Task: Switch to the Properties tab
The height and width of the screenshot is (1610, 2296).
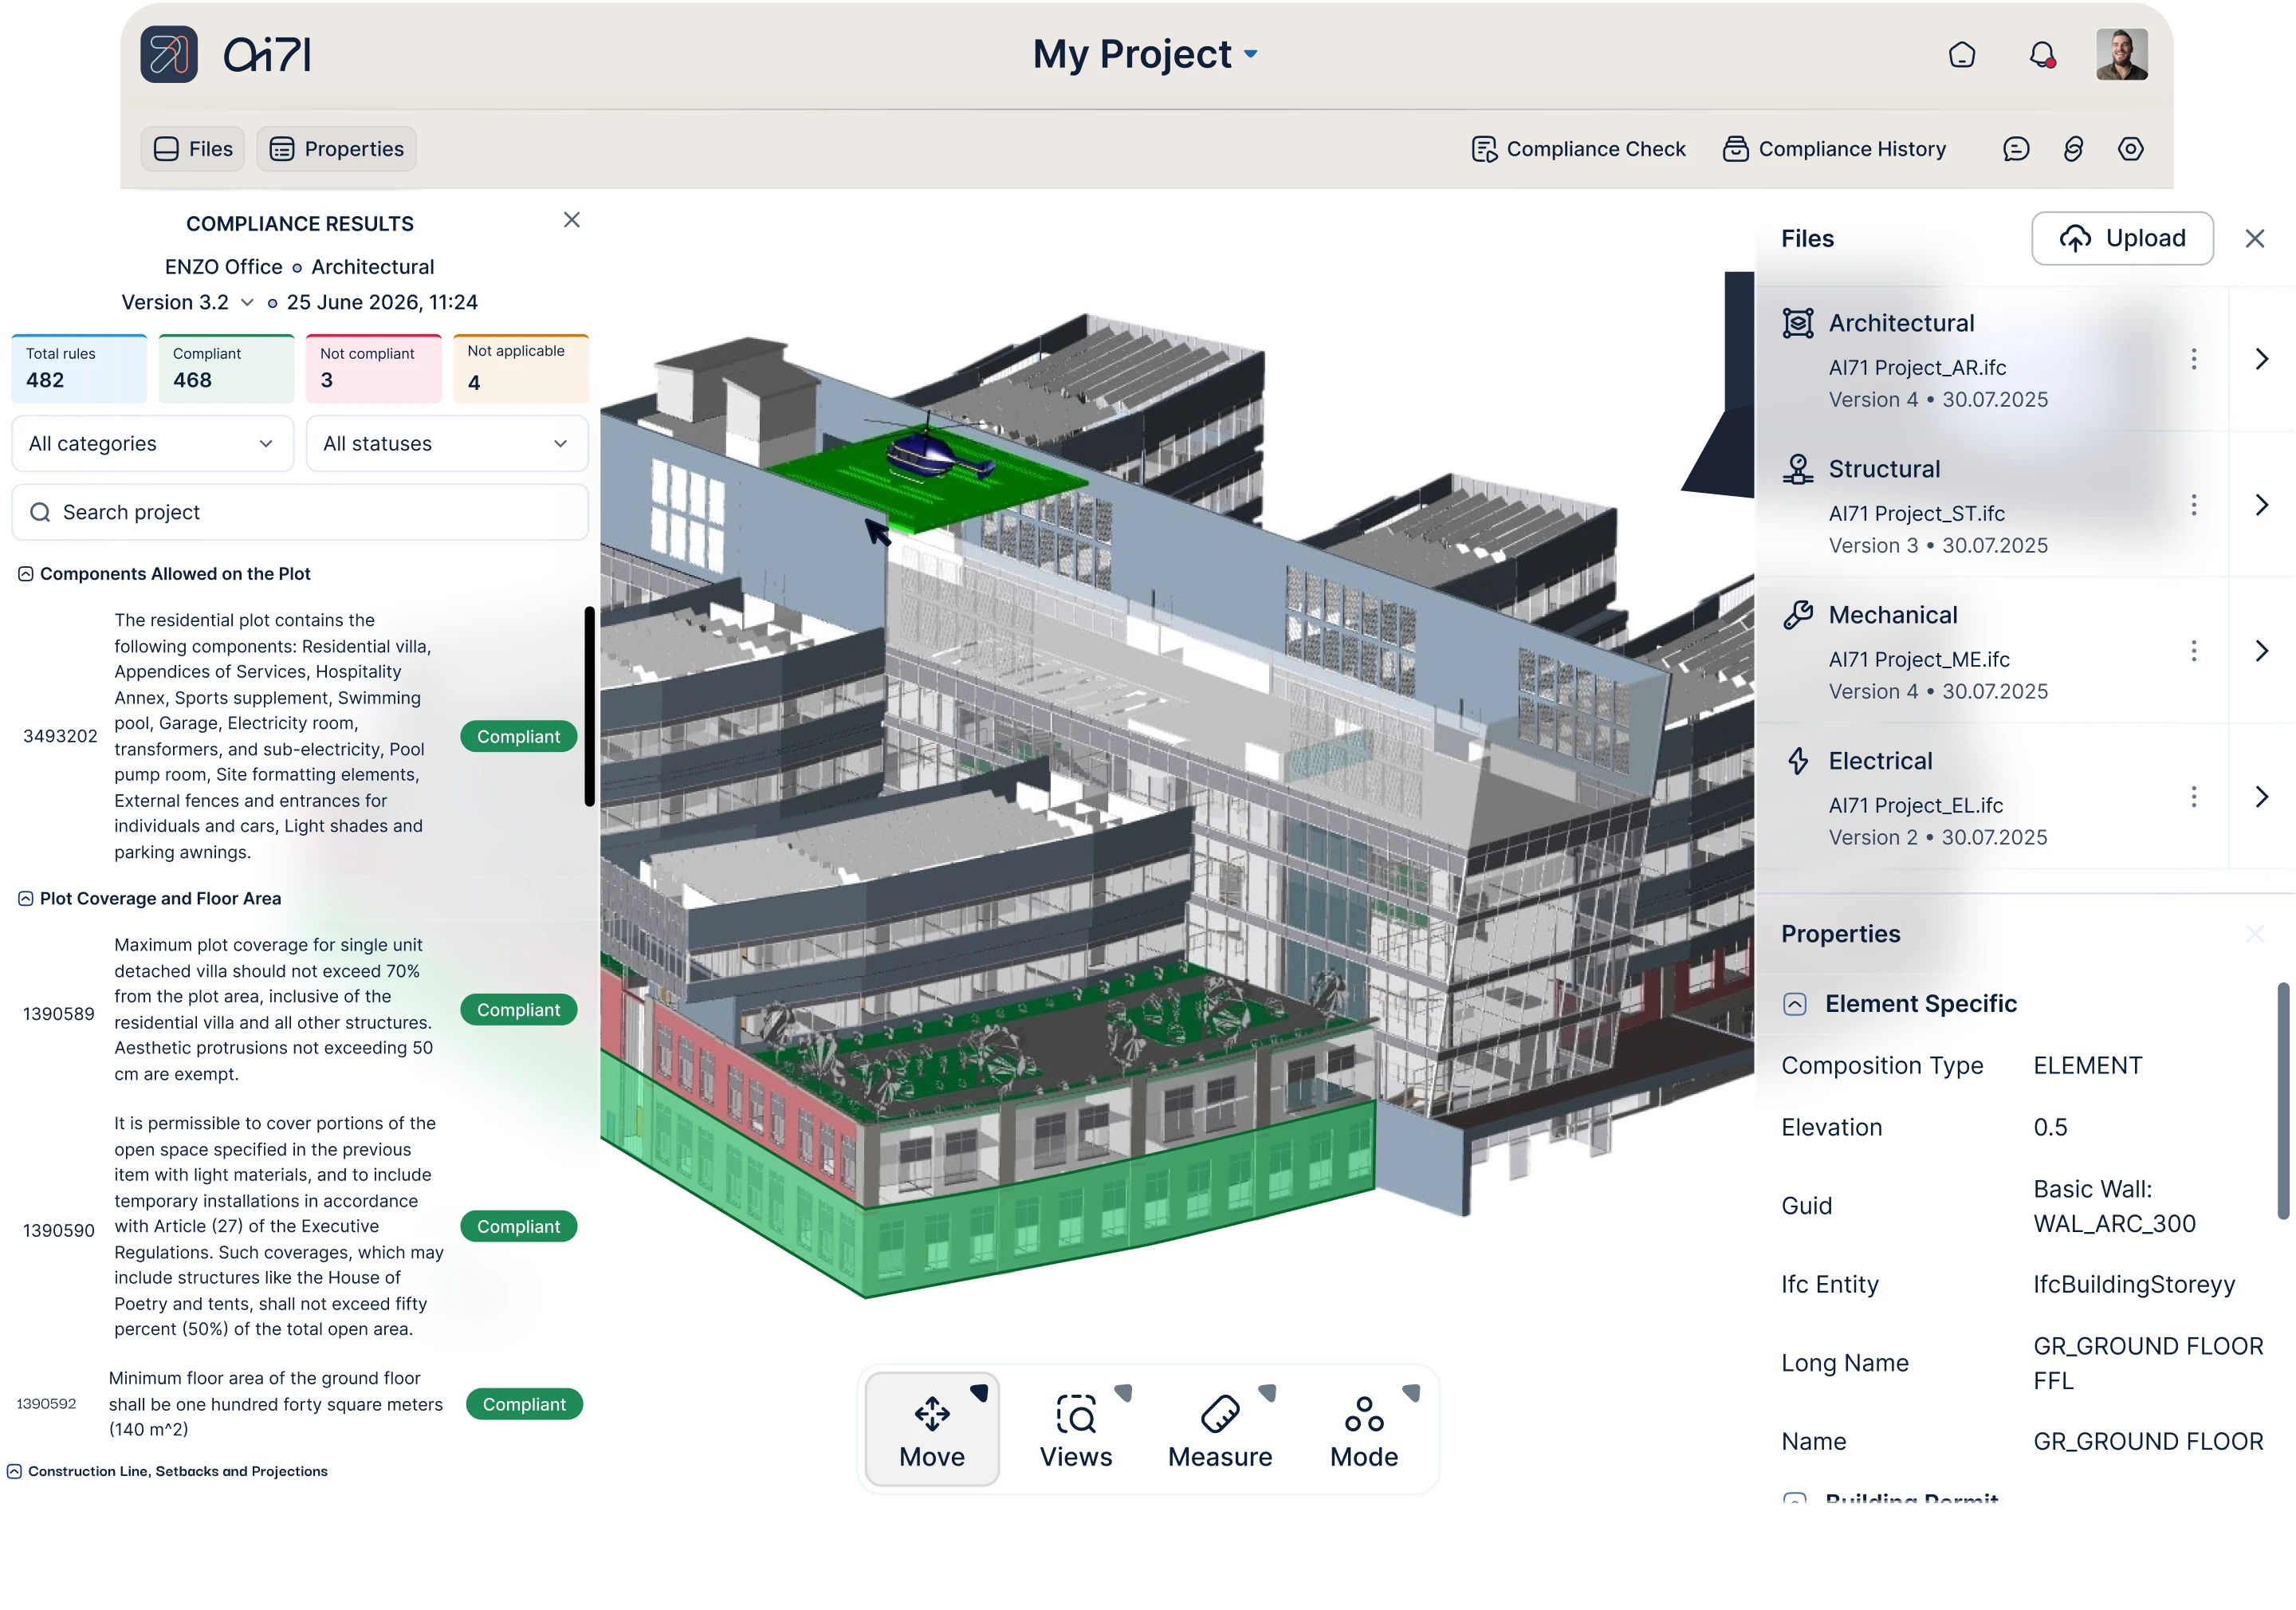Action: tap(337, 149)
